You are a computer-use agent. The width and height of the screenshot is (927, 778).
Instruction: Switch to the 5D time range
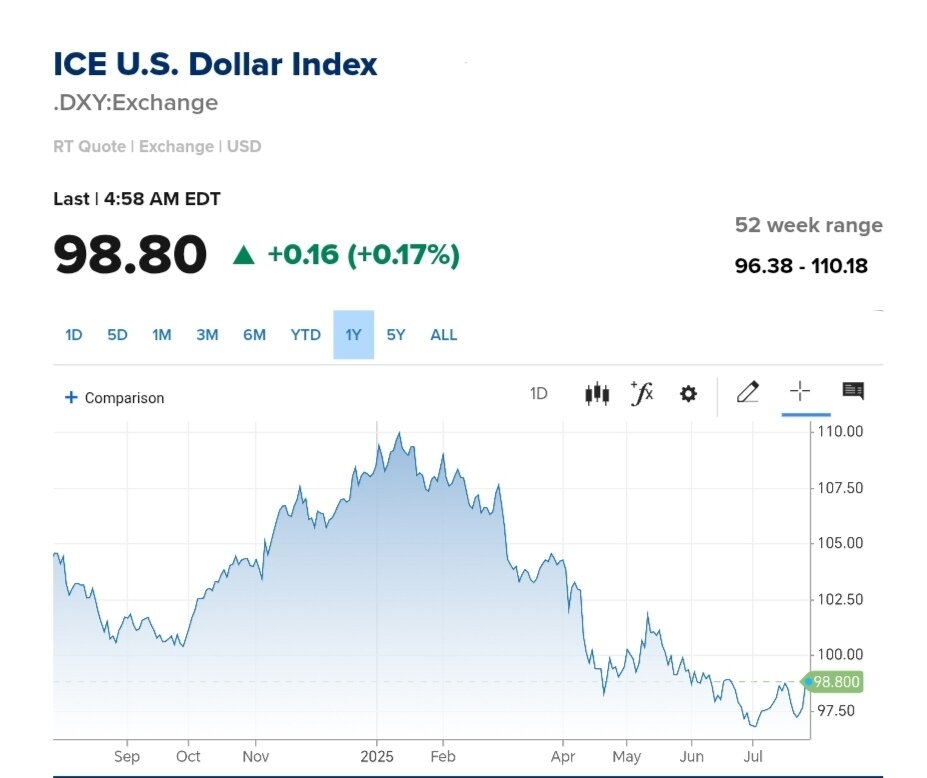[x=117, y=335]
